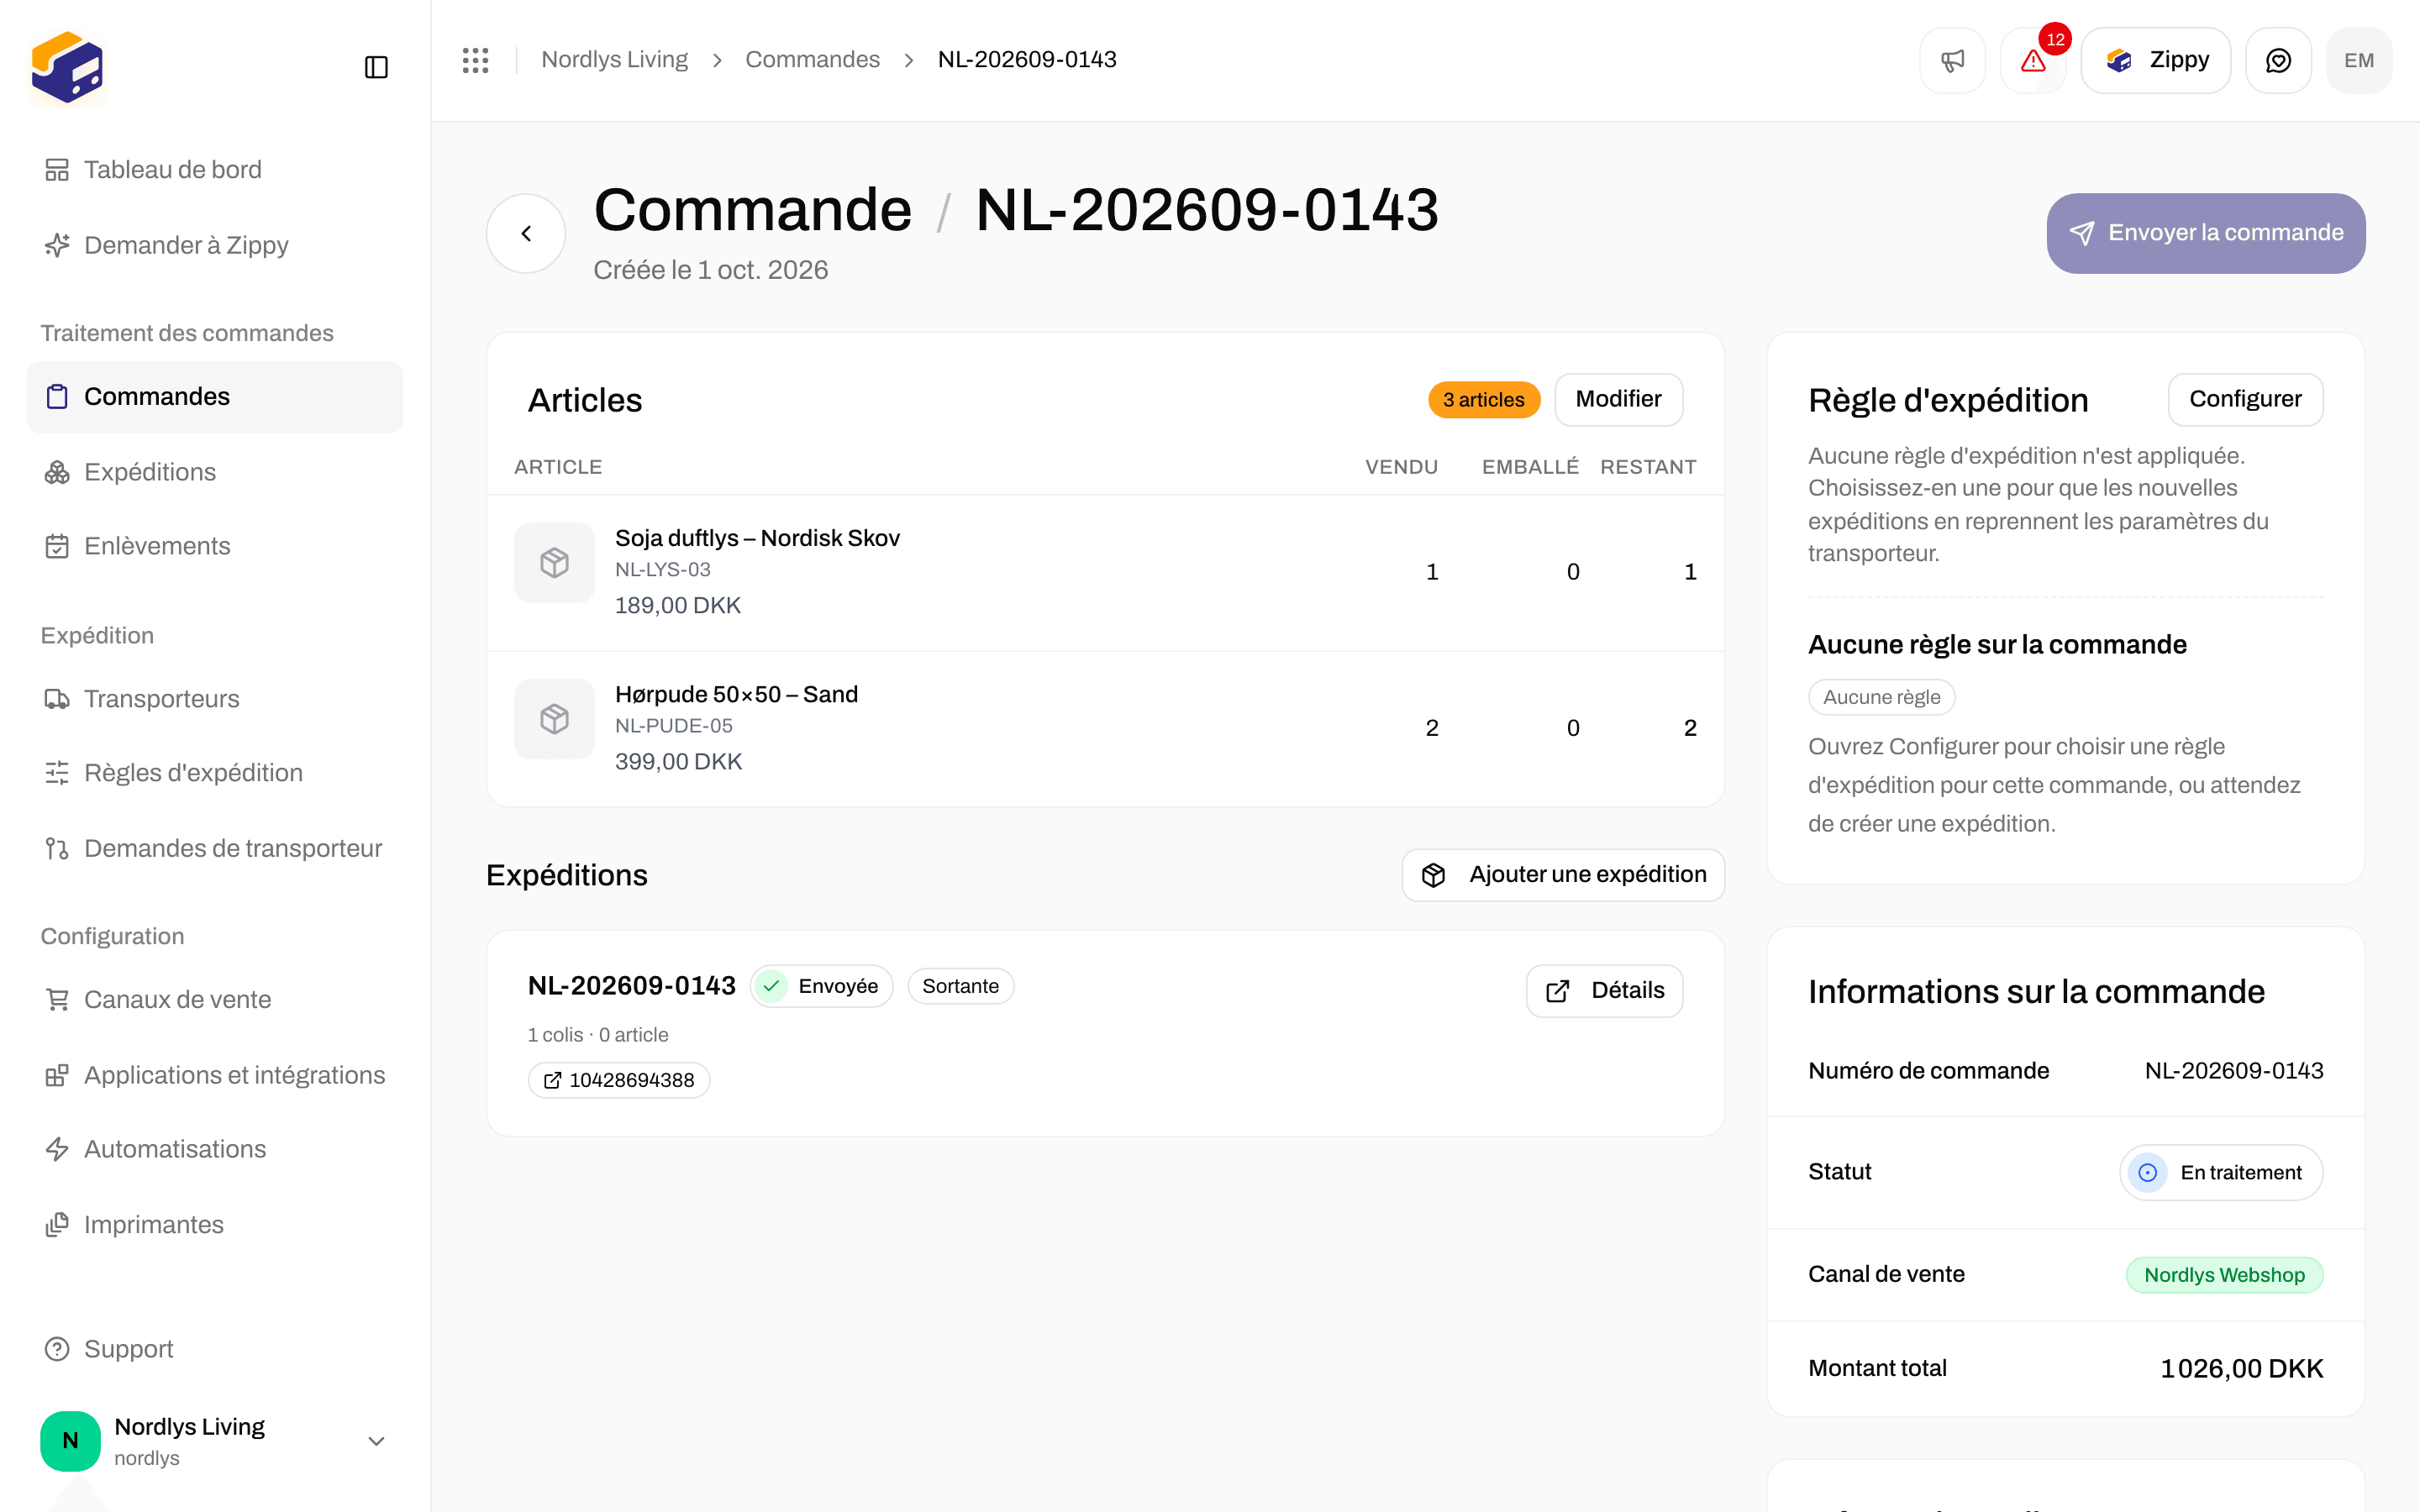Click SKU text NL-PUDE-05
This screenshot has width=2420, height=1512.
click(673, 726)
